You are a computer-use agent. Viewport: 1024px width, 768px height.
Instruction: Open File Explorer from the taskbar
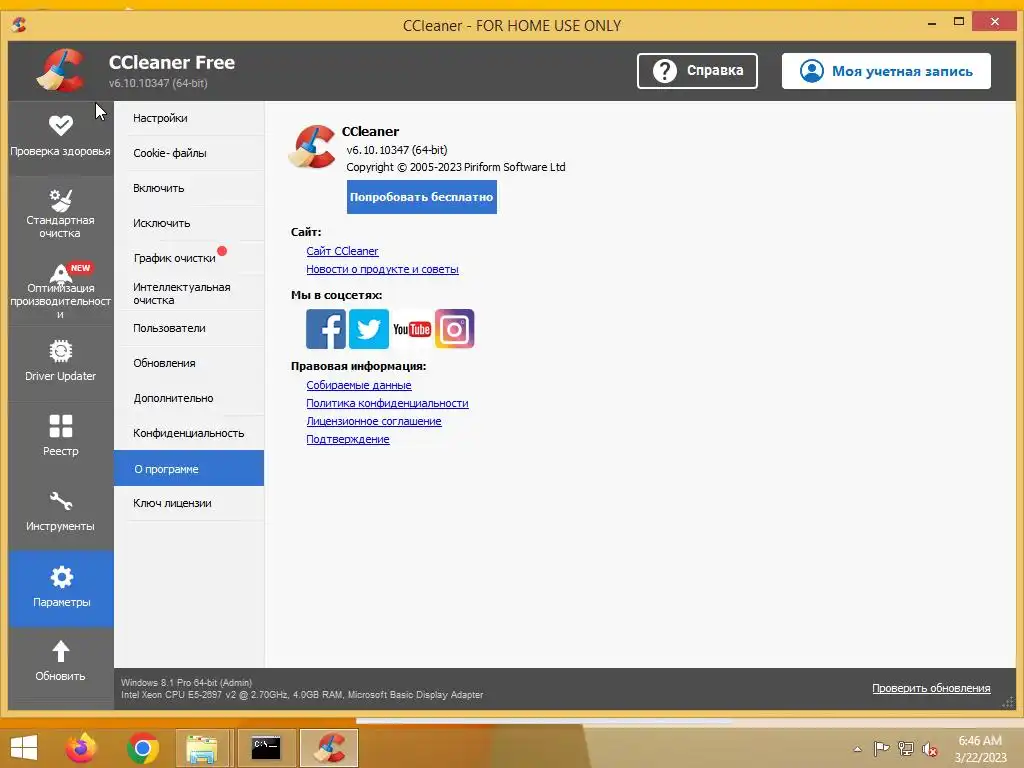click(x=202, y=748)
